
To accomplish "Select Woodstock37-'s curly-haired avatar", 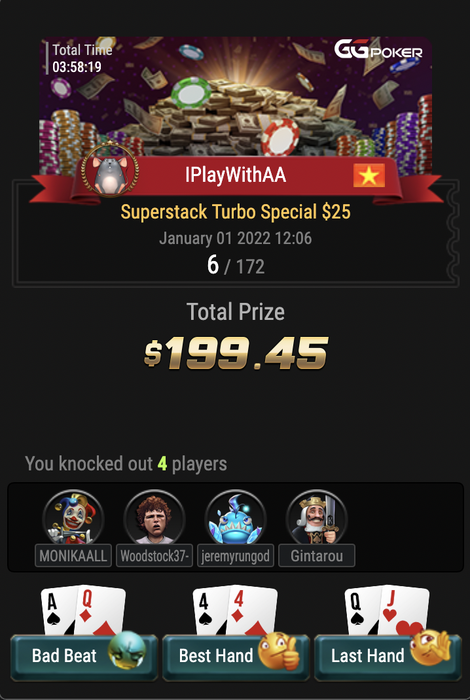I will 154,519.
